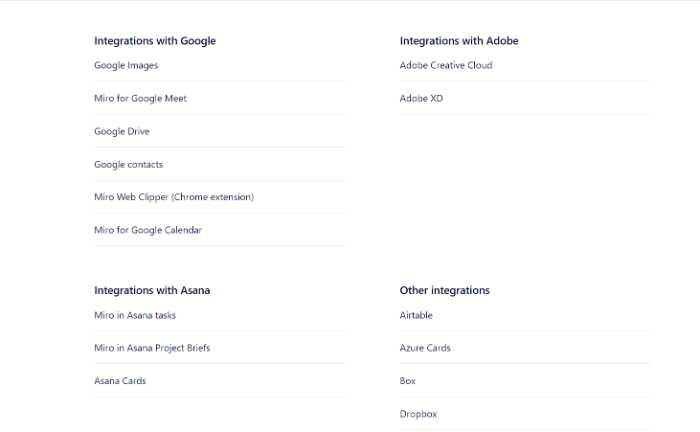The height and width of the screenshot is (432, 700).
Task: Click the Other integrations heading
Action: coord(445,291)
